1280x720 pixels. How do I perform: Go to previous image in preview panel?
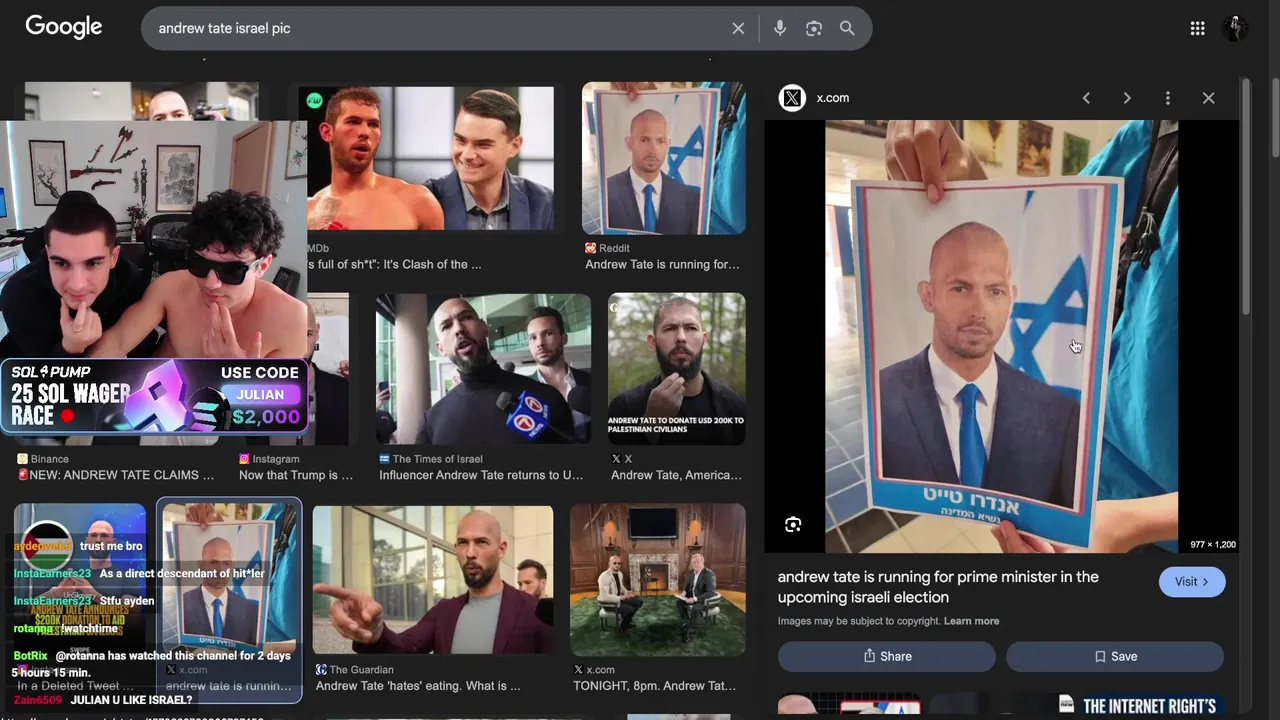(x=1086, y=98)
